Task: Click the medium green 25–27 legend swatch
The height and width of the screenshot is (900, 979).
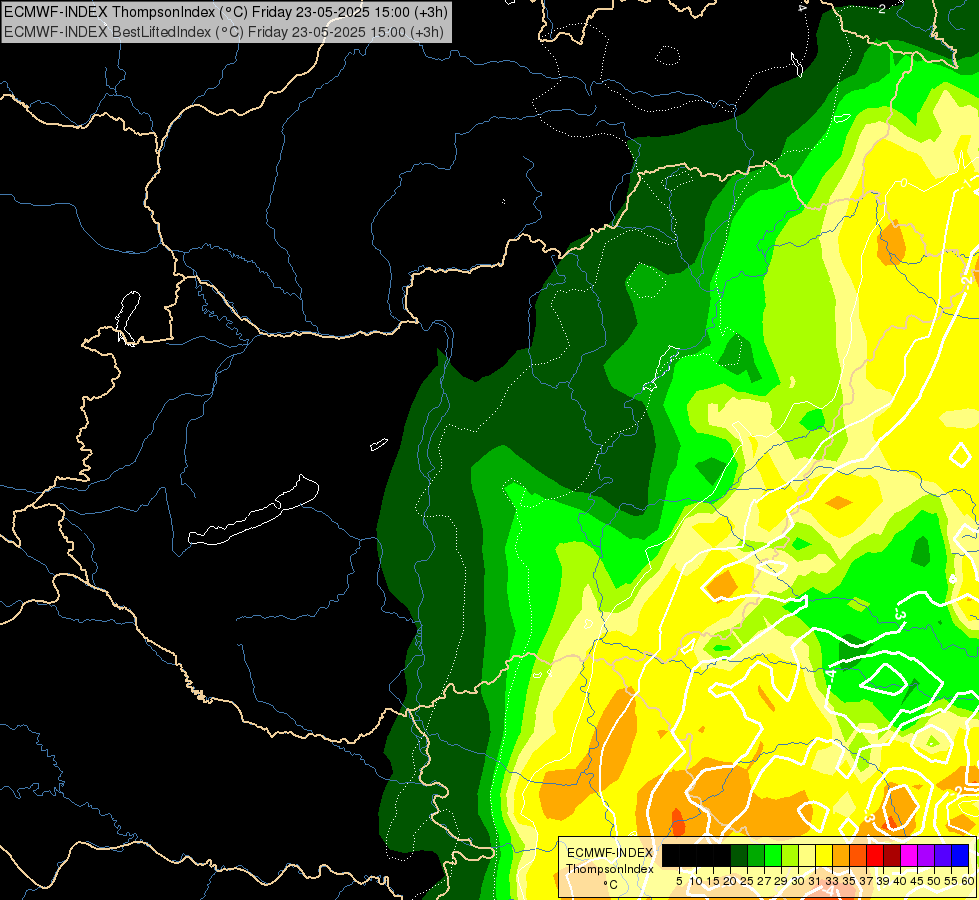Action: coord(756,855)
